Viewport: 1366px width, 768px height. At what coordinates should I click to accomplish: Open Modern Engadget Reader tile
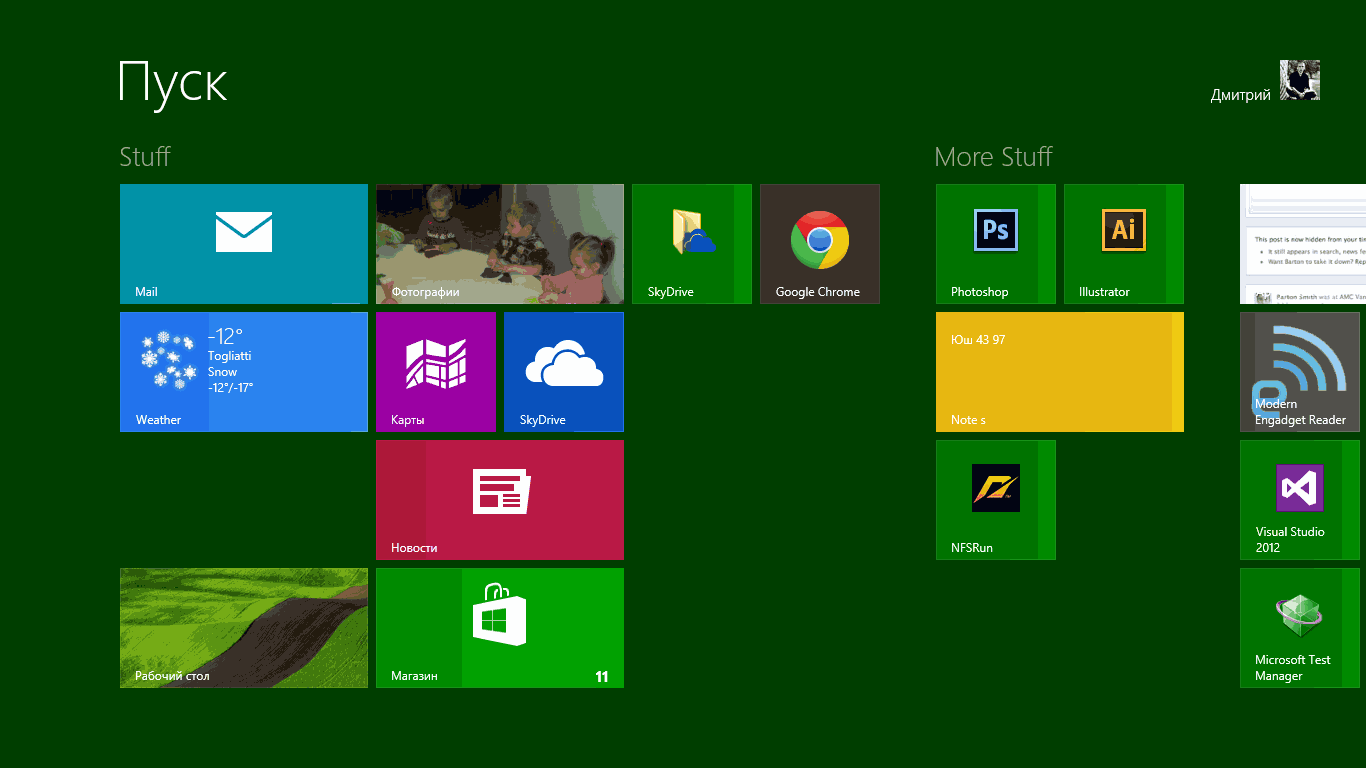point(1300,372)
